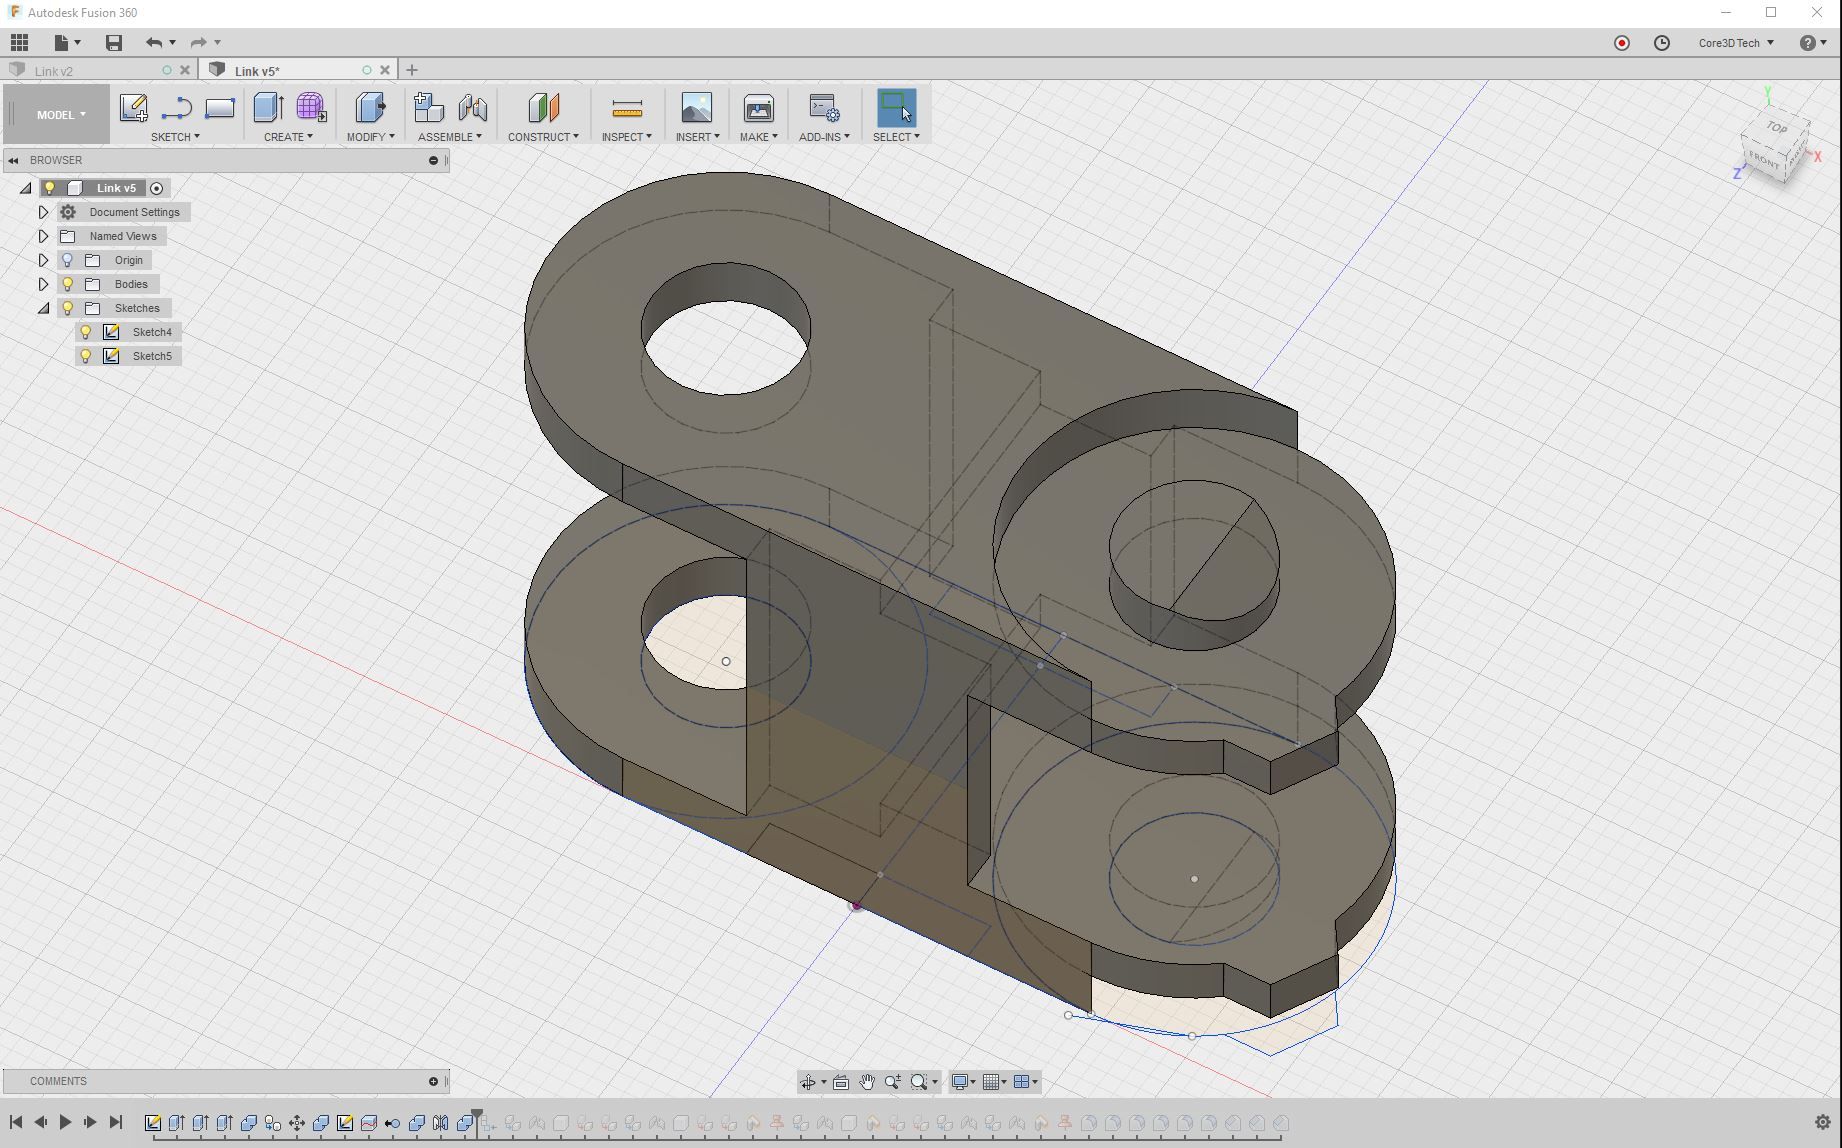Click the Save icon
The width and height of the screenshot is (1842, 1148).
[113, 42]
